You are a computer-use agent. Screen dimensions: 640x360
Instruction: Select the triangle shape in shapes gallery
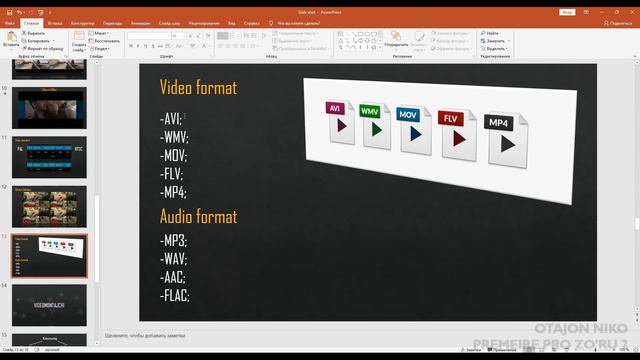[x=340, y=41]
